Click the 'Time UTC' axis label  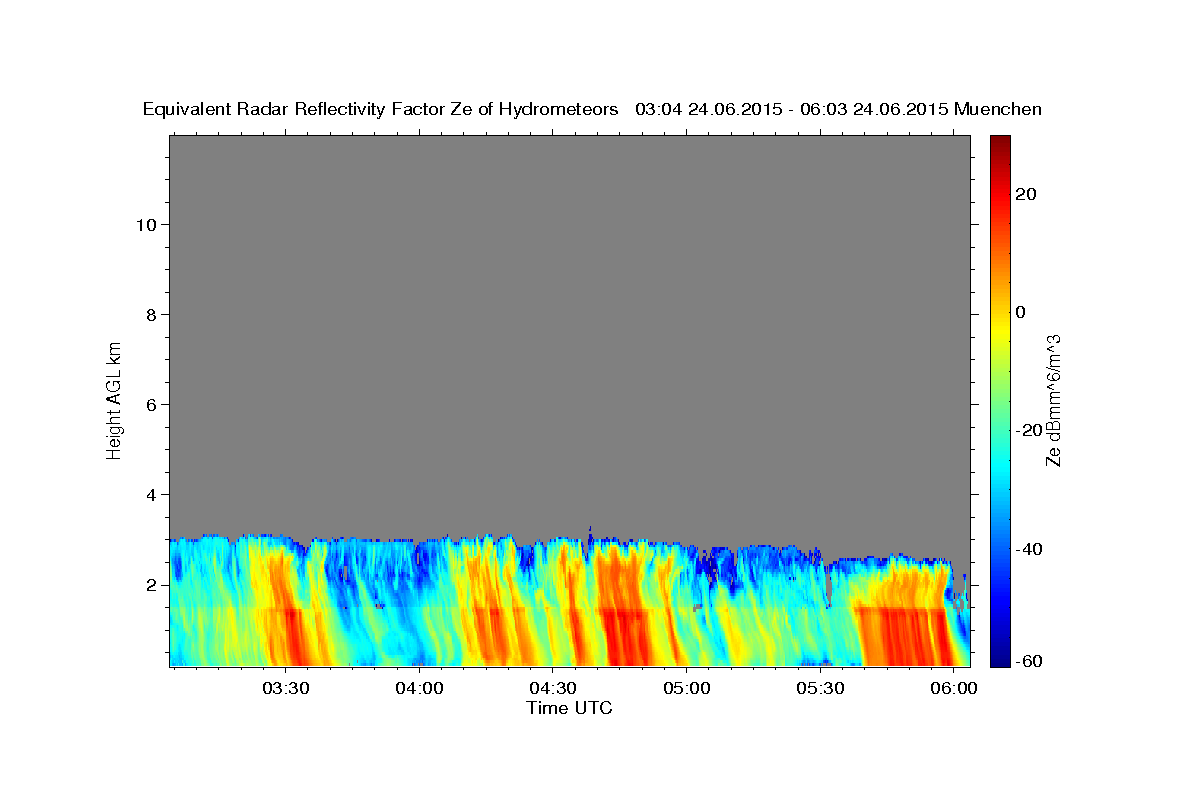tap(569, 708)
